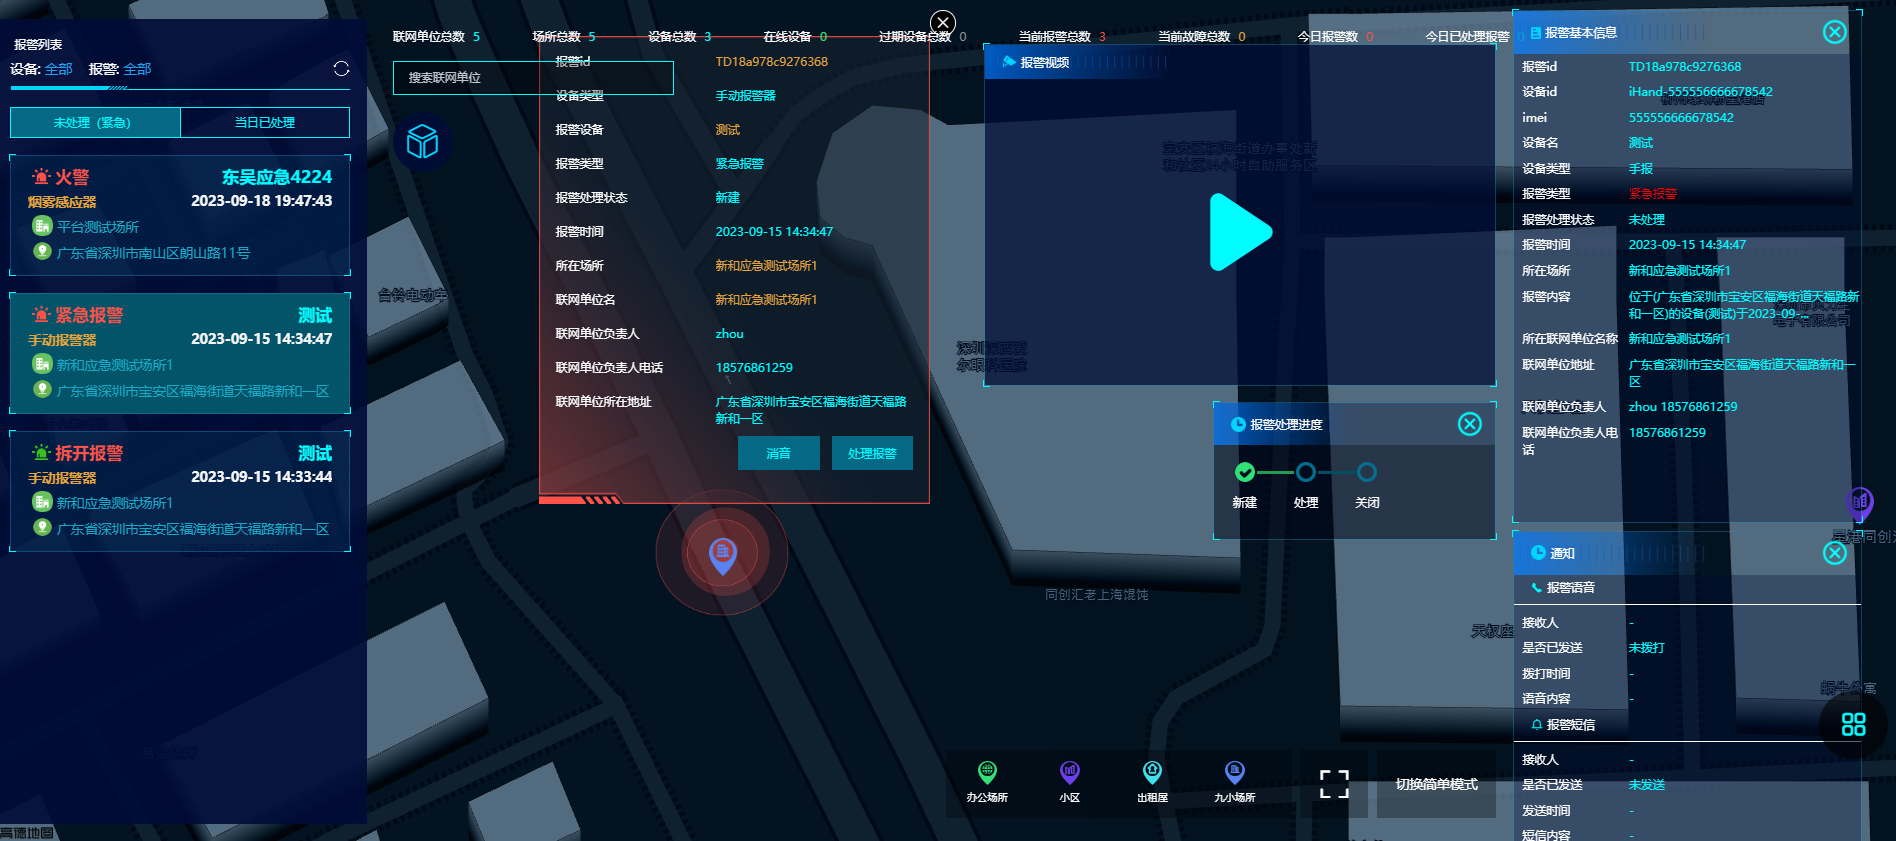Click 切换简单模式 button
This screenshot has height=841, width=1896.
click(x=1437, y=784)
